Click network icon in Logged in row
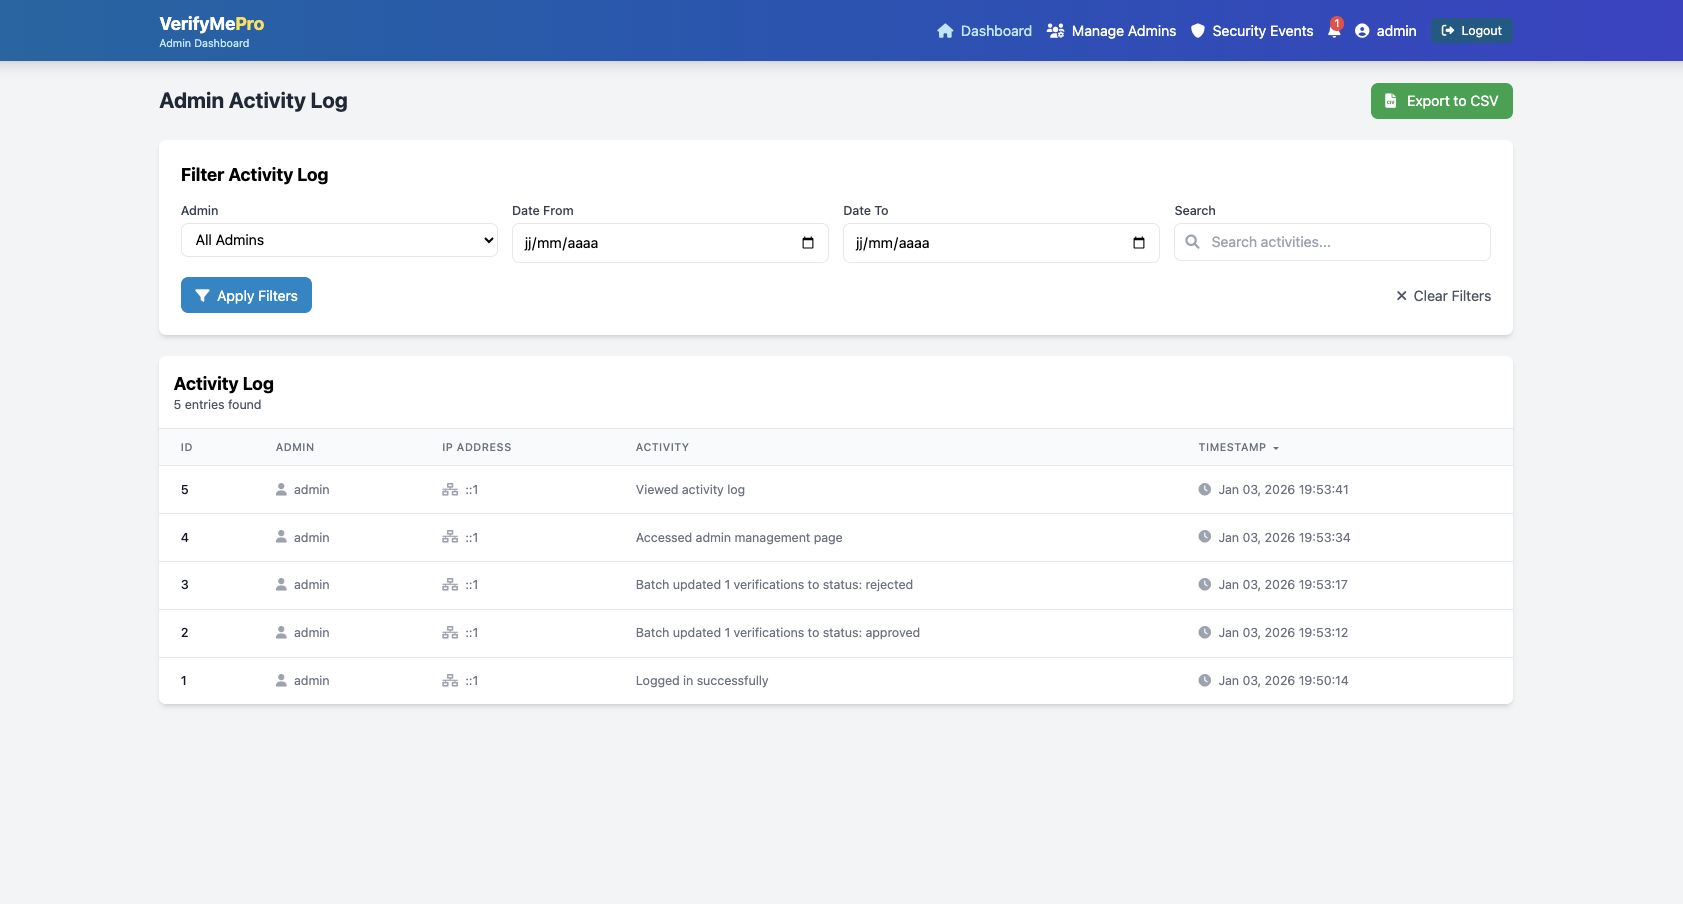Screen dimensions: 1683x904 point(450,681)
